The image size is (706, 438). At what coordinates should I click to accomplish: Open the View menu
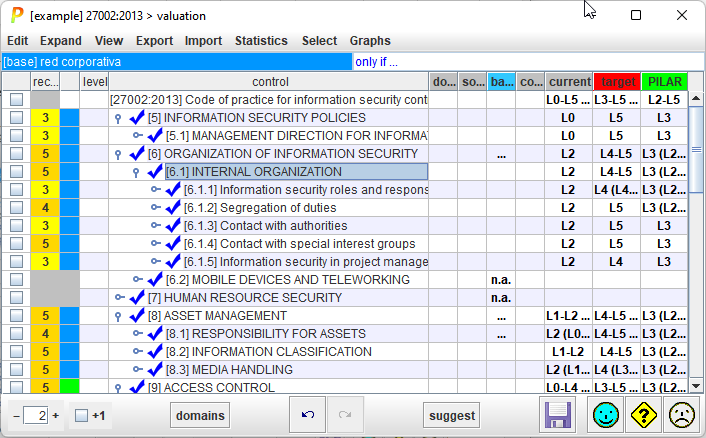click(x=109, y=41)
